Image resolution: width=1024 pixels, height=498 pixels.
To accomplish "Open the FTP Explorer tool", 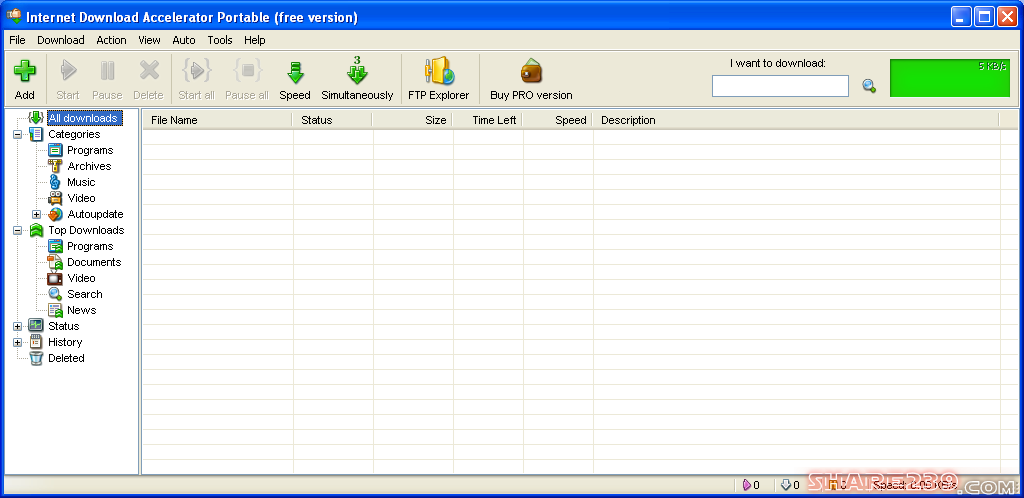I will point(439,80).
